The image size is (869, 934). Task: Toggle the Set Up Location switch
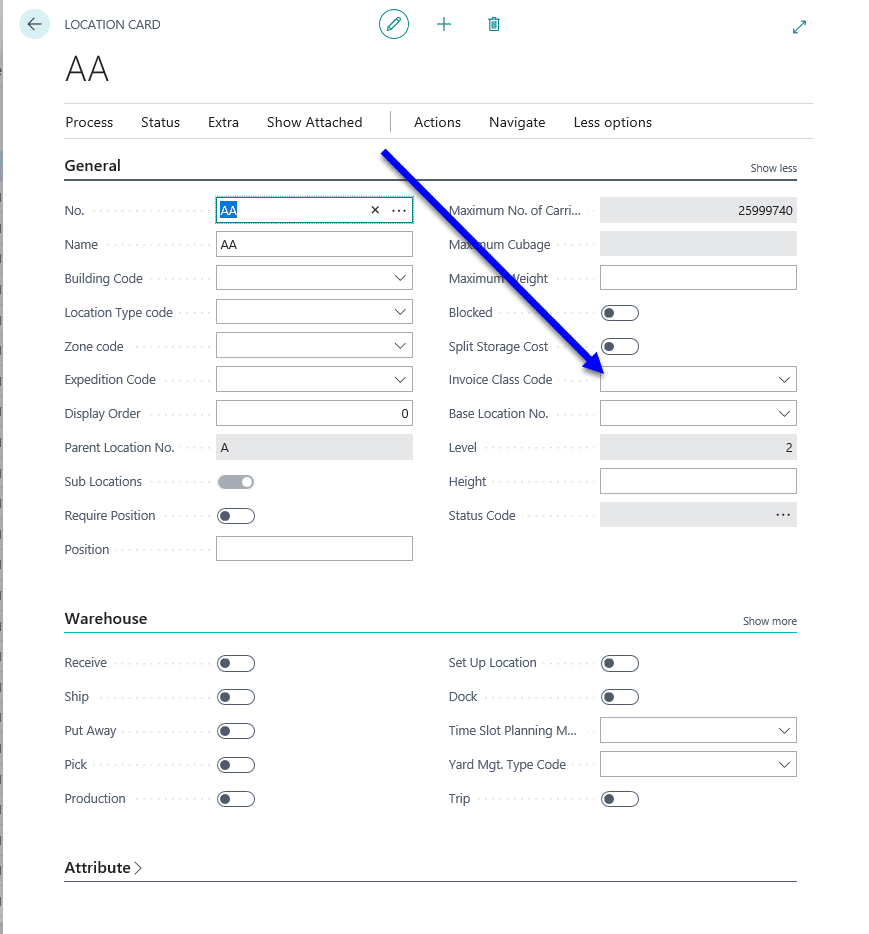[620, 663]
